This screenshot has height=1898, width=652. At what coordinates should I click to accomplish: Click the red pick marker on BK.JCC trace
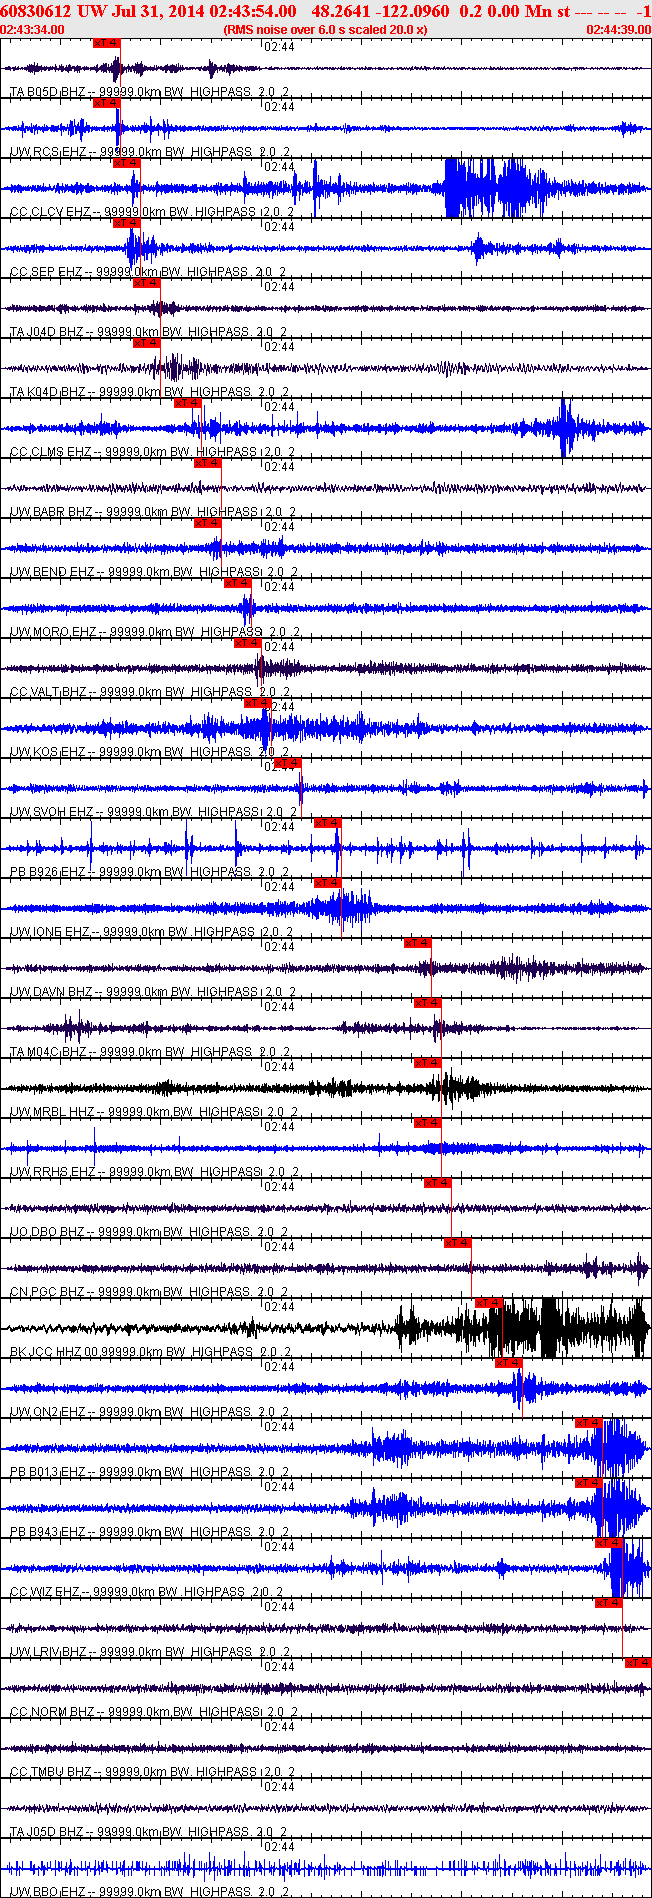tap(489, 1303)
